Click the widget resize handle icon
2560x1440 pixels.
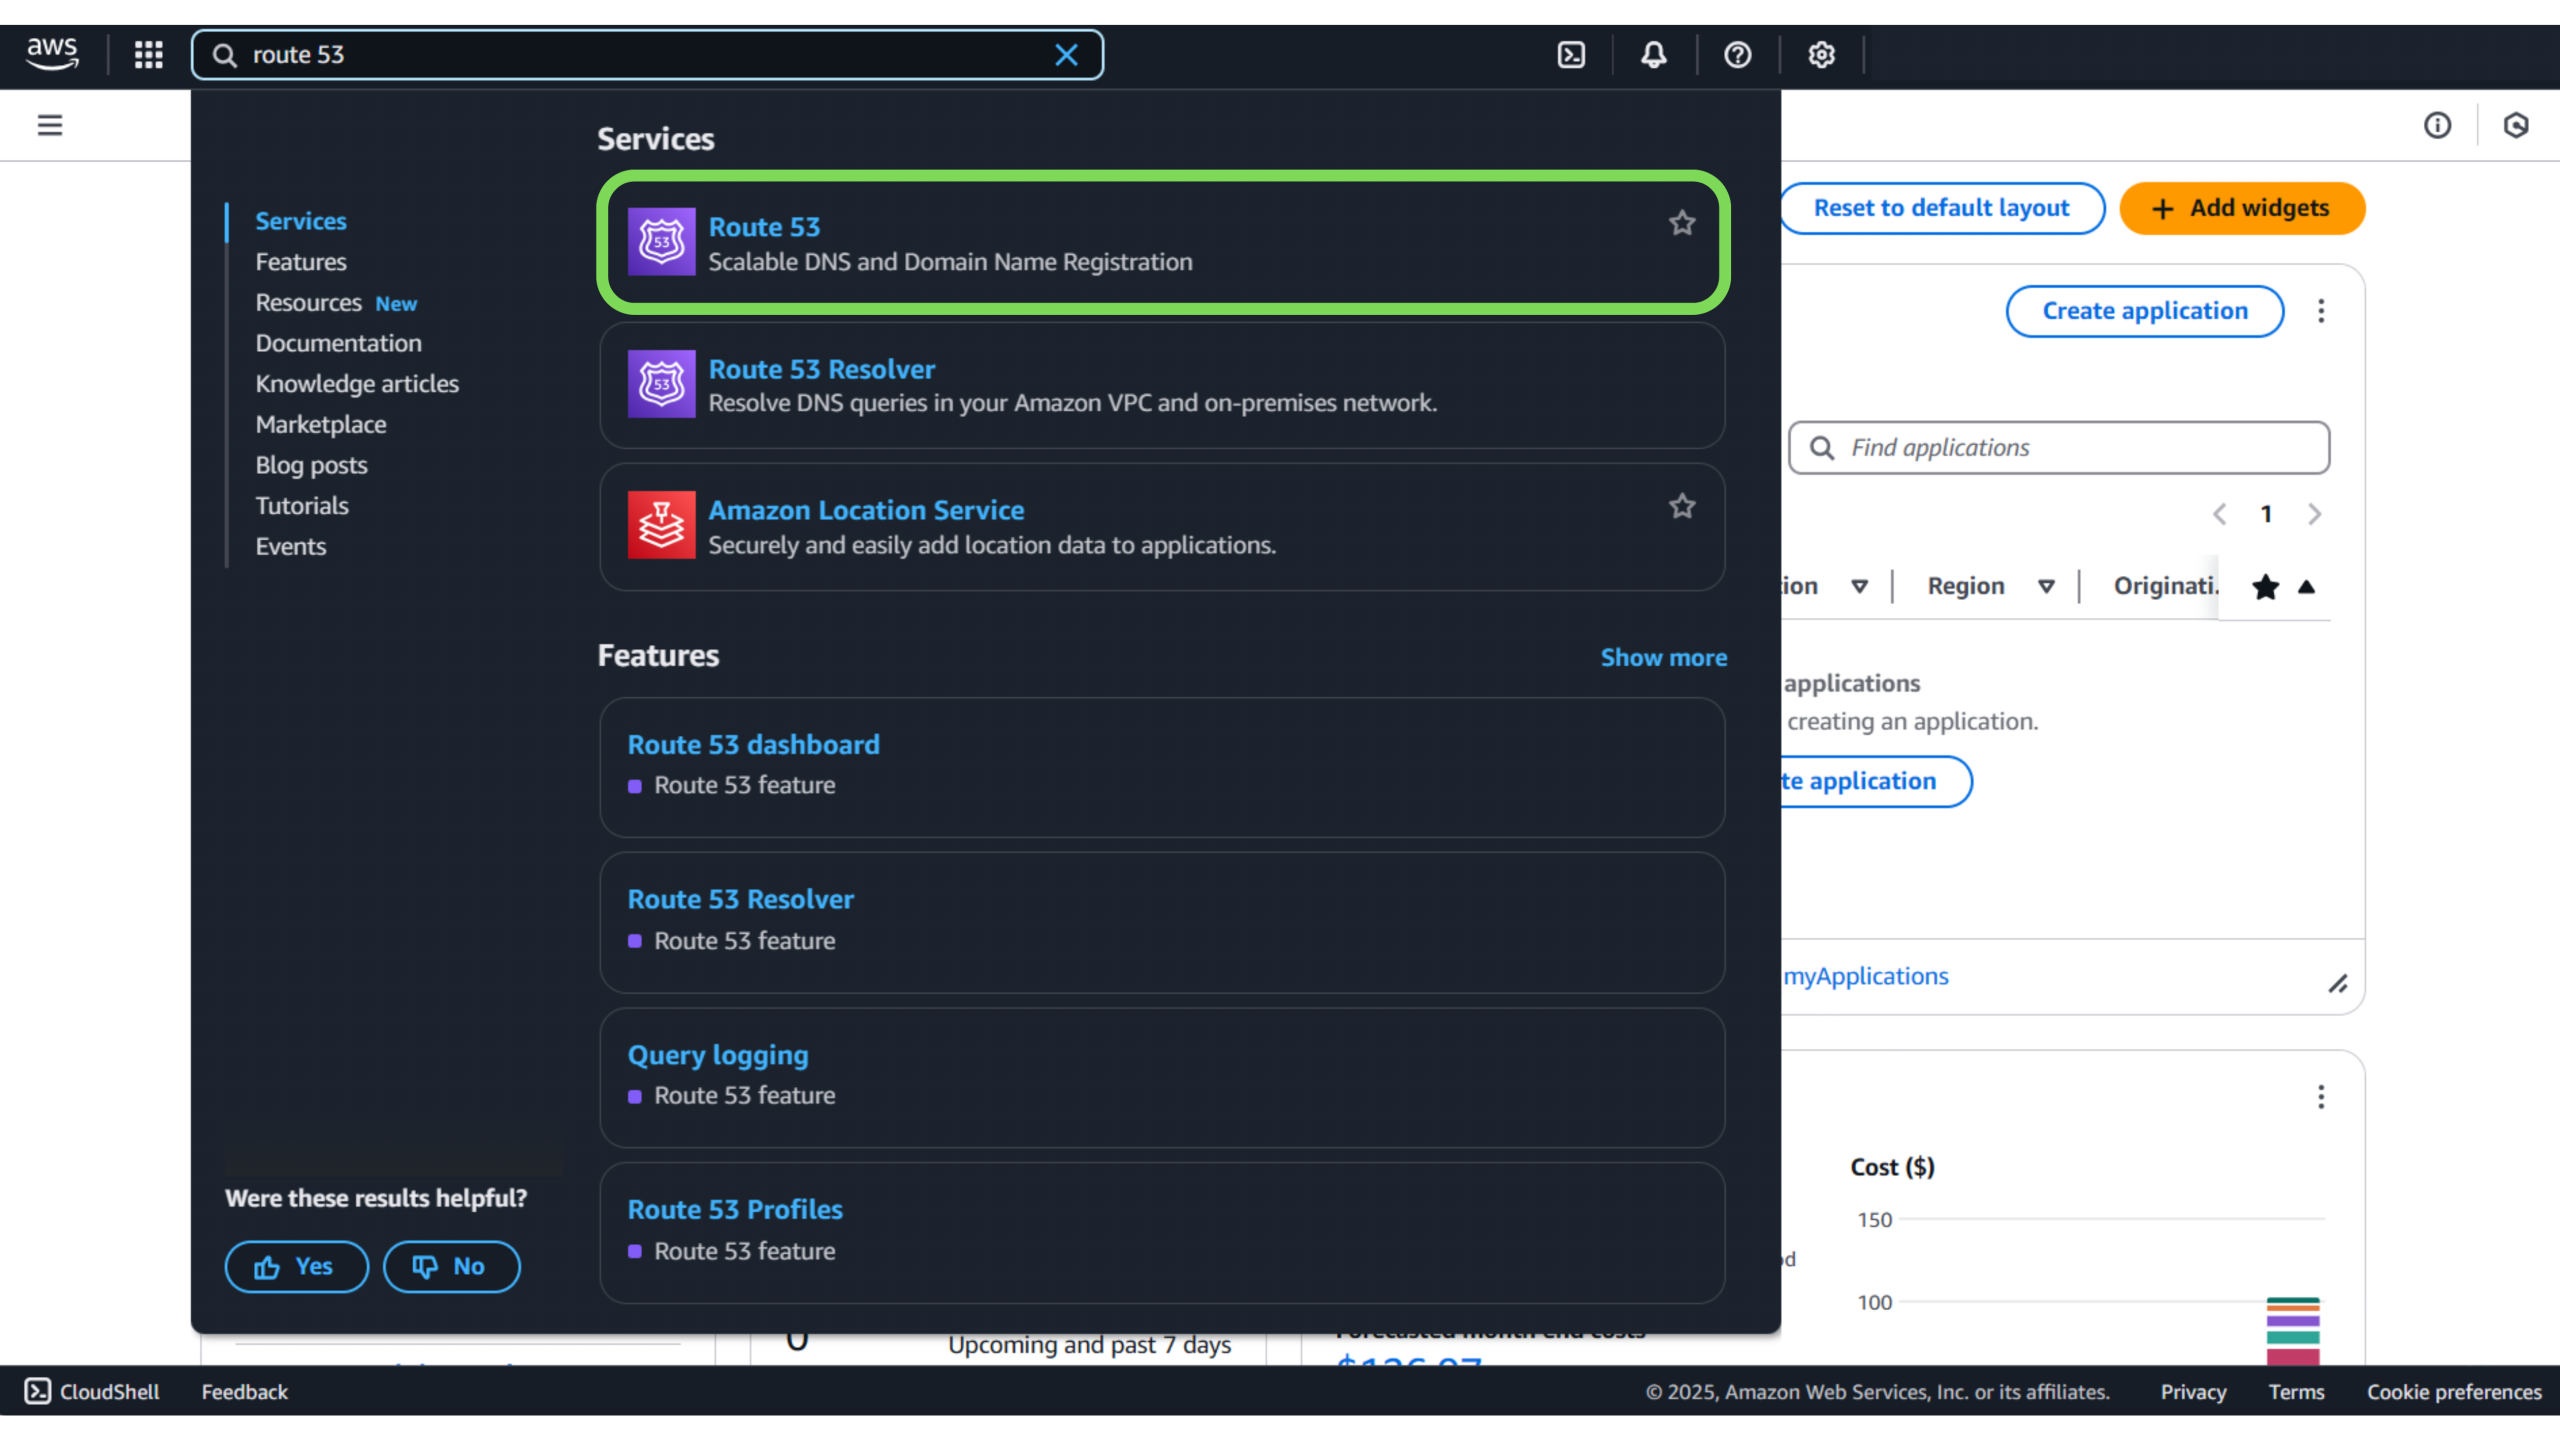pos(2337,984)
